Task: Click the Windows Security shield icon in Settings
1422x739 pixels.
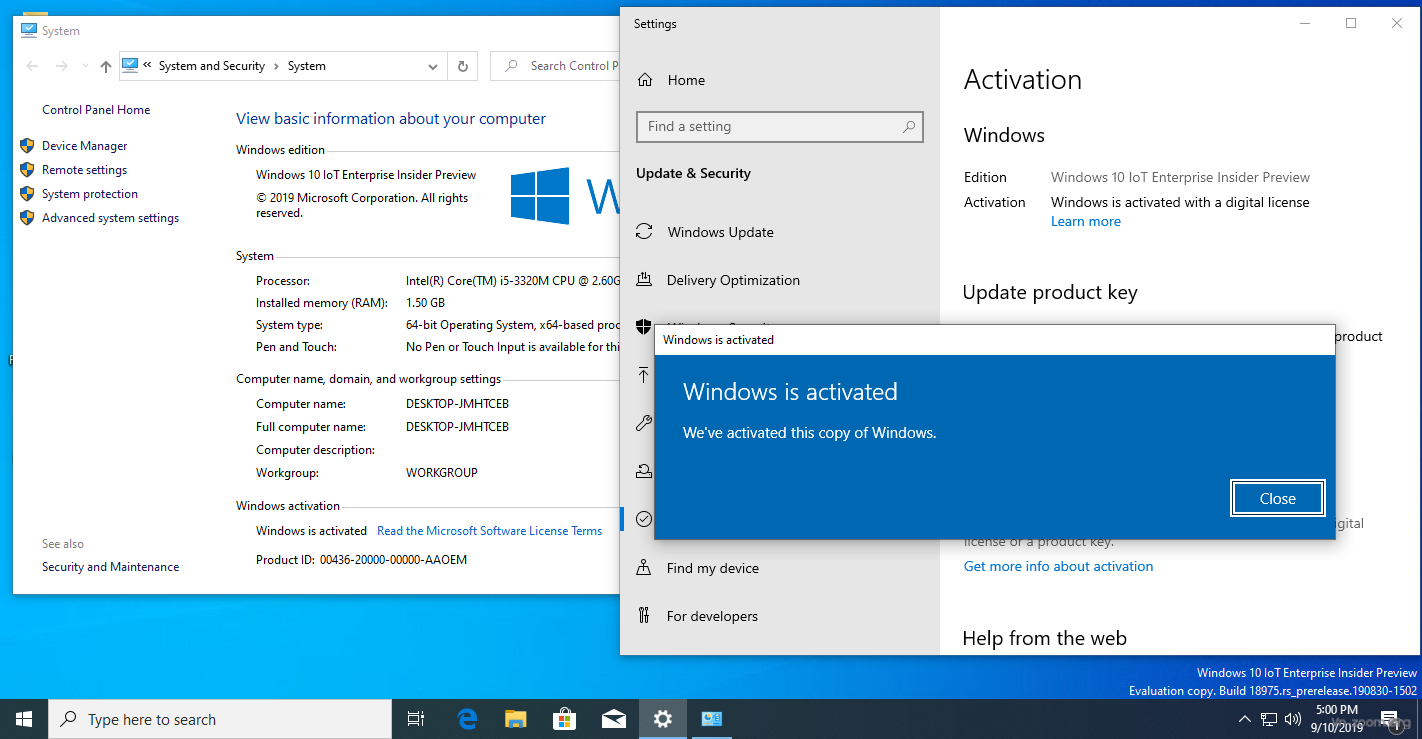Action: (x=644, y=327)
